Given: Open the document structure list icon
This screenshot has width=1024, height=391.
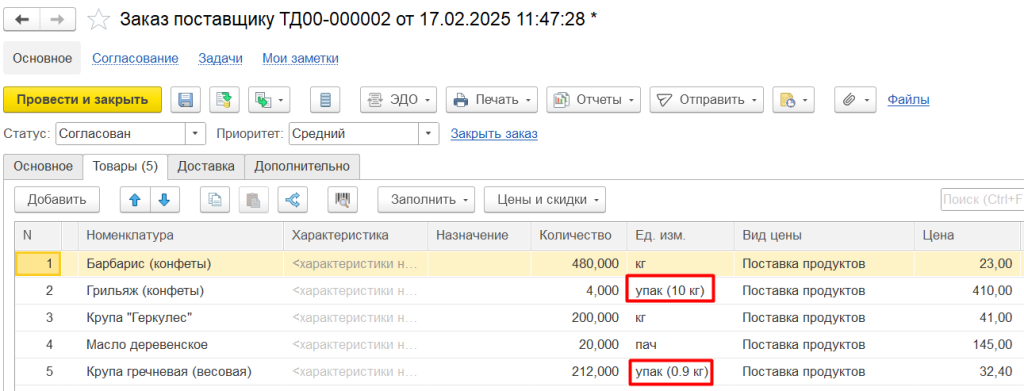Looking at the screenshot, I should pos(325,100).
